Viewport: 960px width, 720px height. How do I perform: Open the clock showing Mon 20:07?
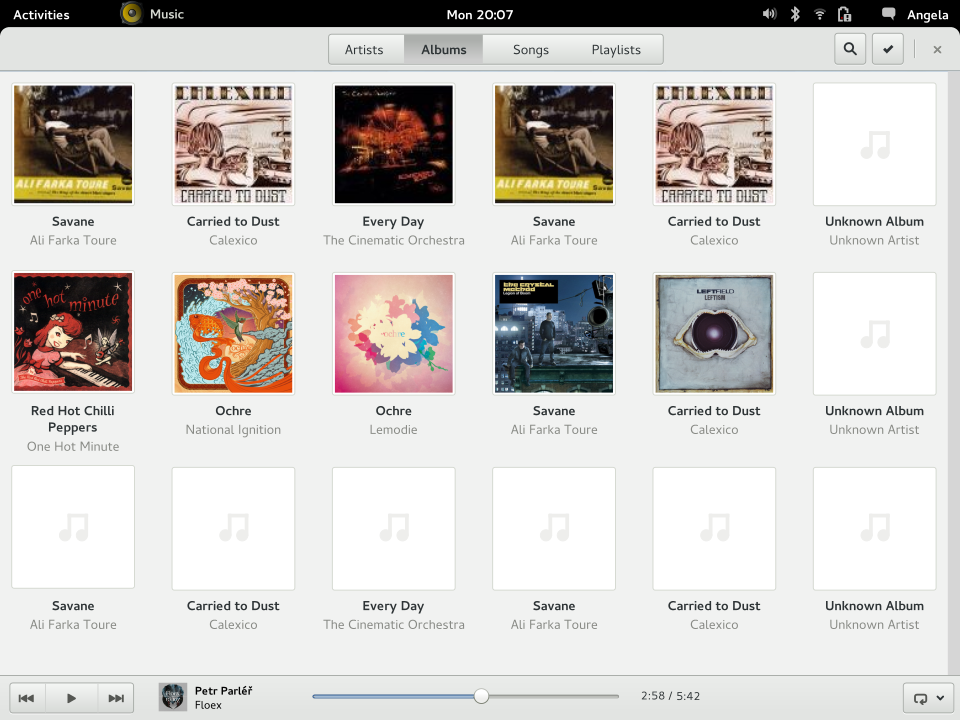[x=480, y=14]
